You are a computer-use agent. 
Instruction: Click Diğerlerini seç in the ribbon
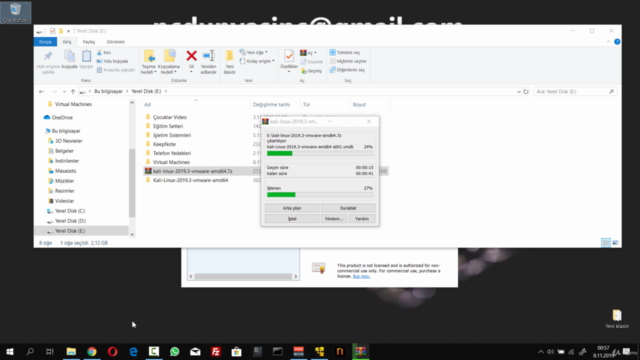point(347,70)
